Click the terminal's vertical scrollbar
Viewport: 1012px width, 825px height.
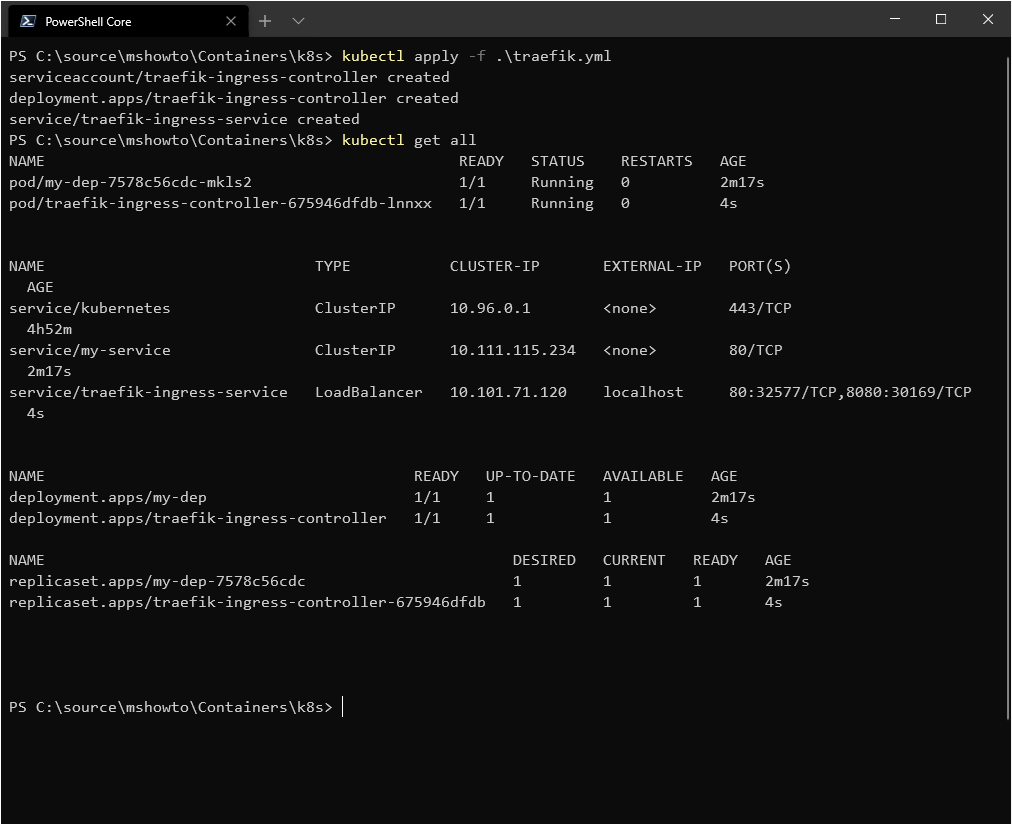tap(1007, 387)
